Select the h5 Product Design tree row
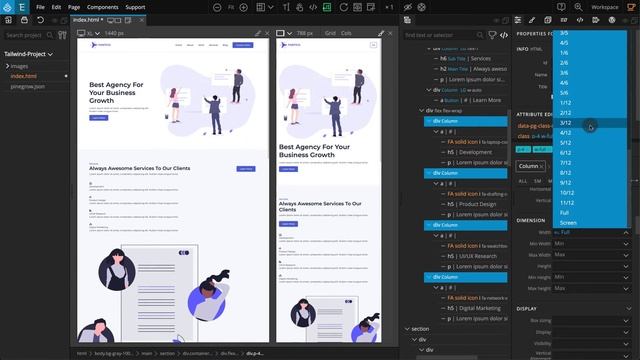640x360 pixels. point(471,204)
